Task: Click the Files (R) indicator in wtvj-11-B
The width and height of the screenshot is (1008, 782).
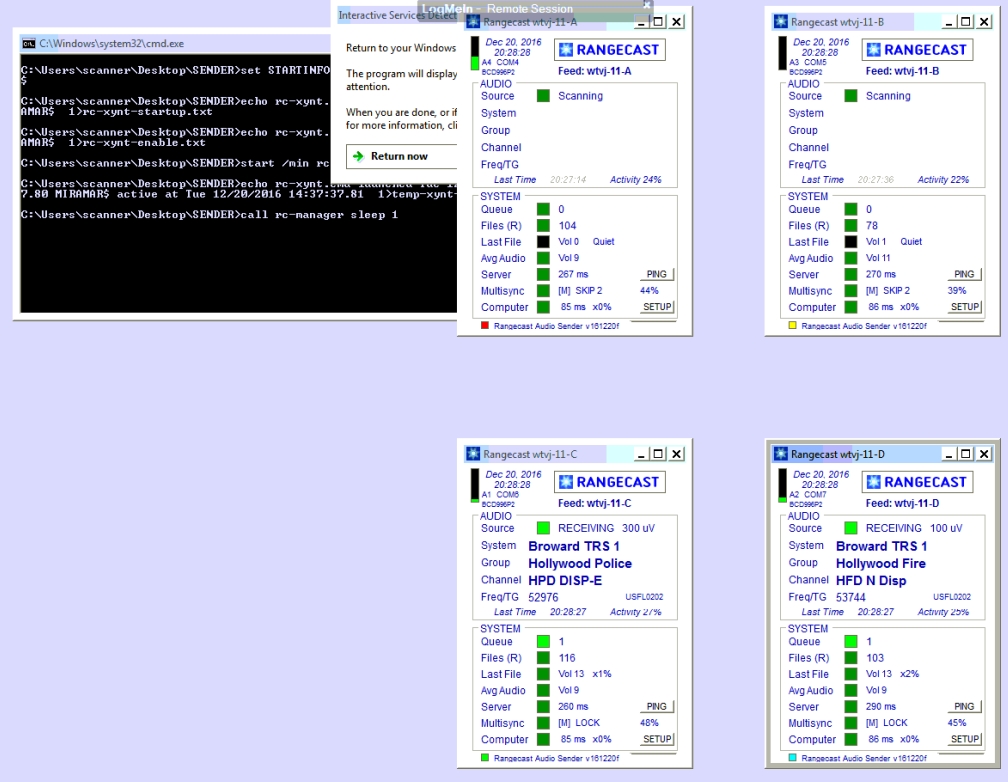Action: click(851, 226)
